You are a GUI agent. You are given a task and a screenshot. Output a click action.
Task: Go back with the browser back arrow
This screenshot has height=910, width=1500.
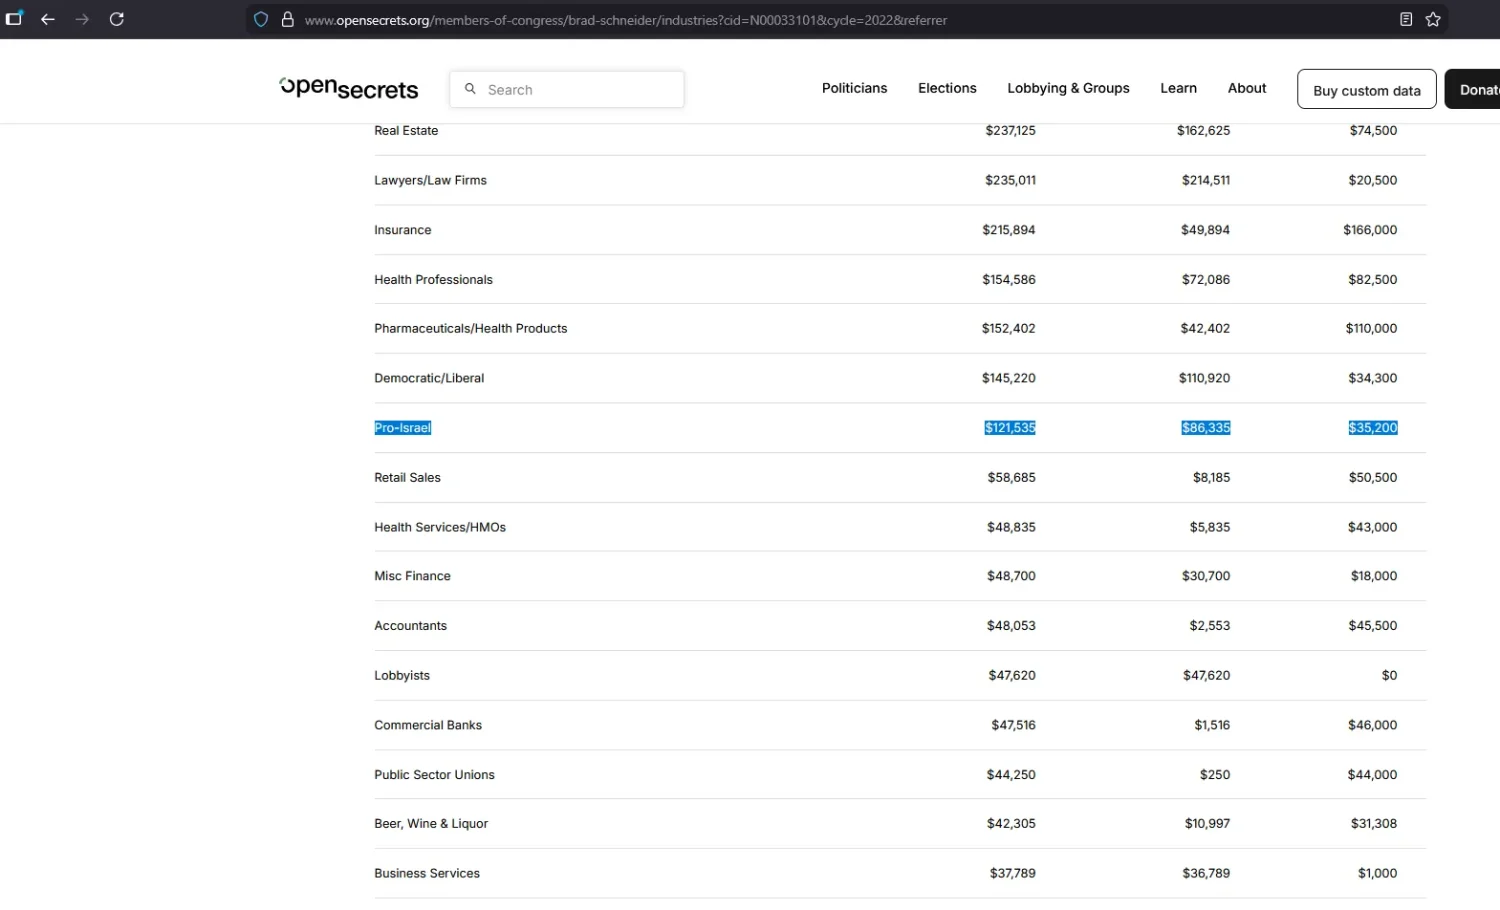(x=48, y=19)
